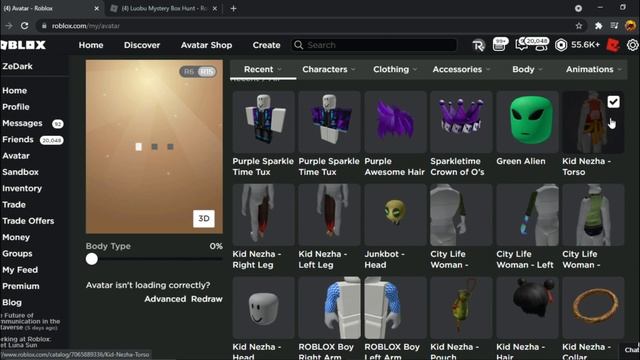Select Kid Nezha - Pouch thumbnail
This screenshot has height=360, width=640.
point(461,308)
